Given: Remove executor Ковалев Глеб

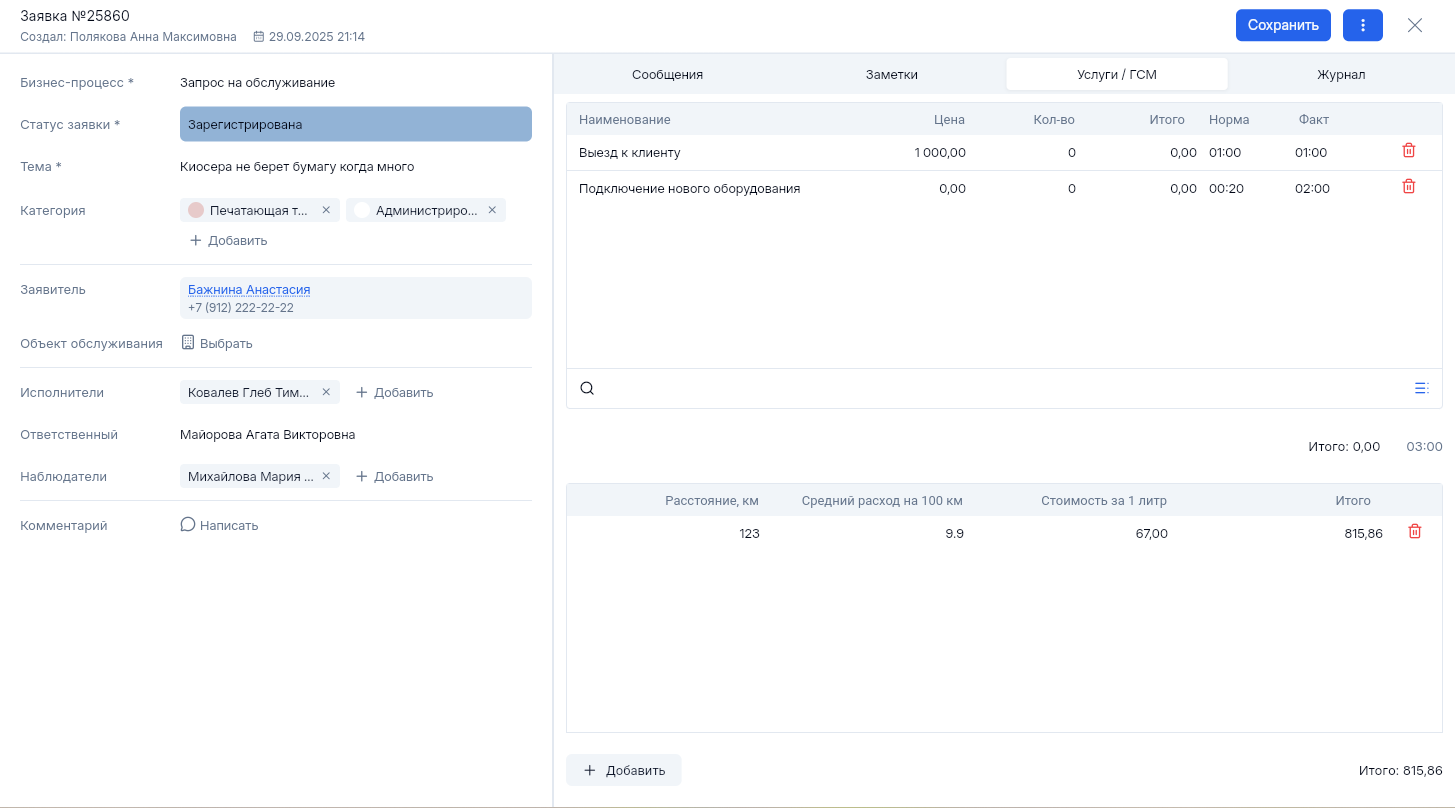Looking at the screenshot, I should click(326, 392).
